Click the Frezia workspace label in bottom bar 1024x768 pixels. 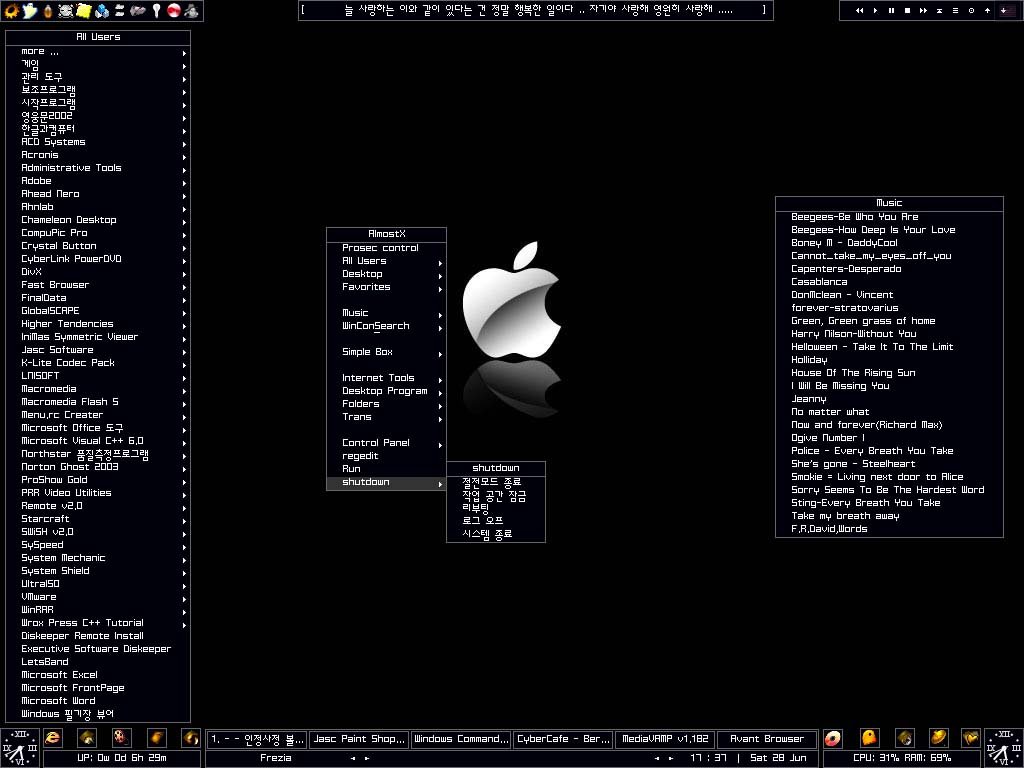point(276,758)
